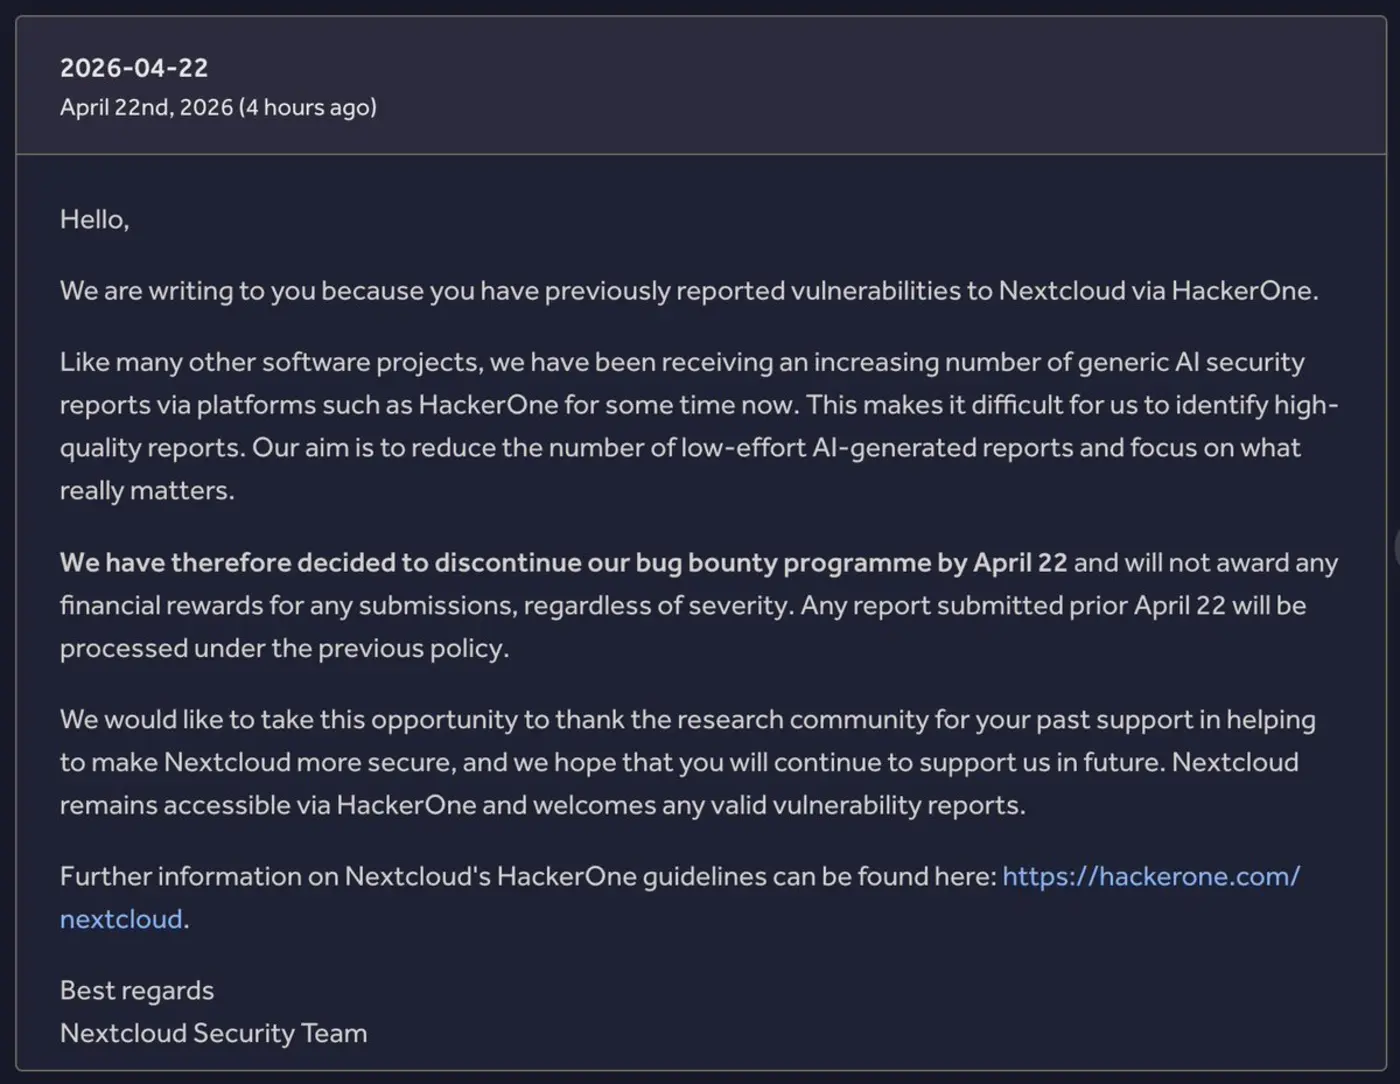Click the round handle at right edge
Image resolution: width=1400 pixels, height=1084 pixels.
[1397, 547]
